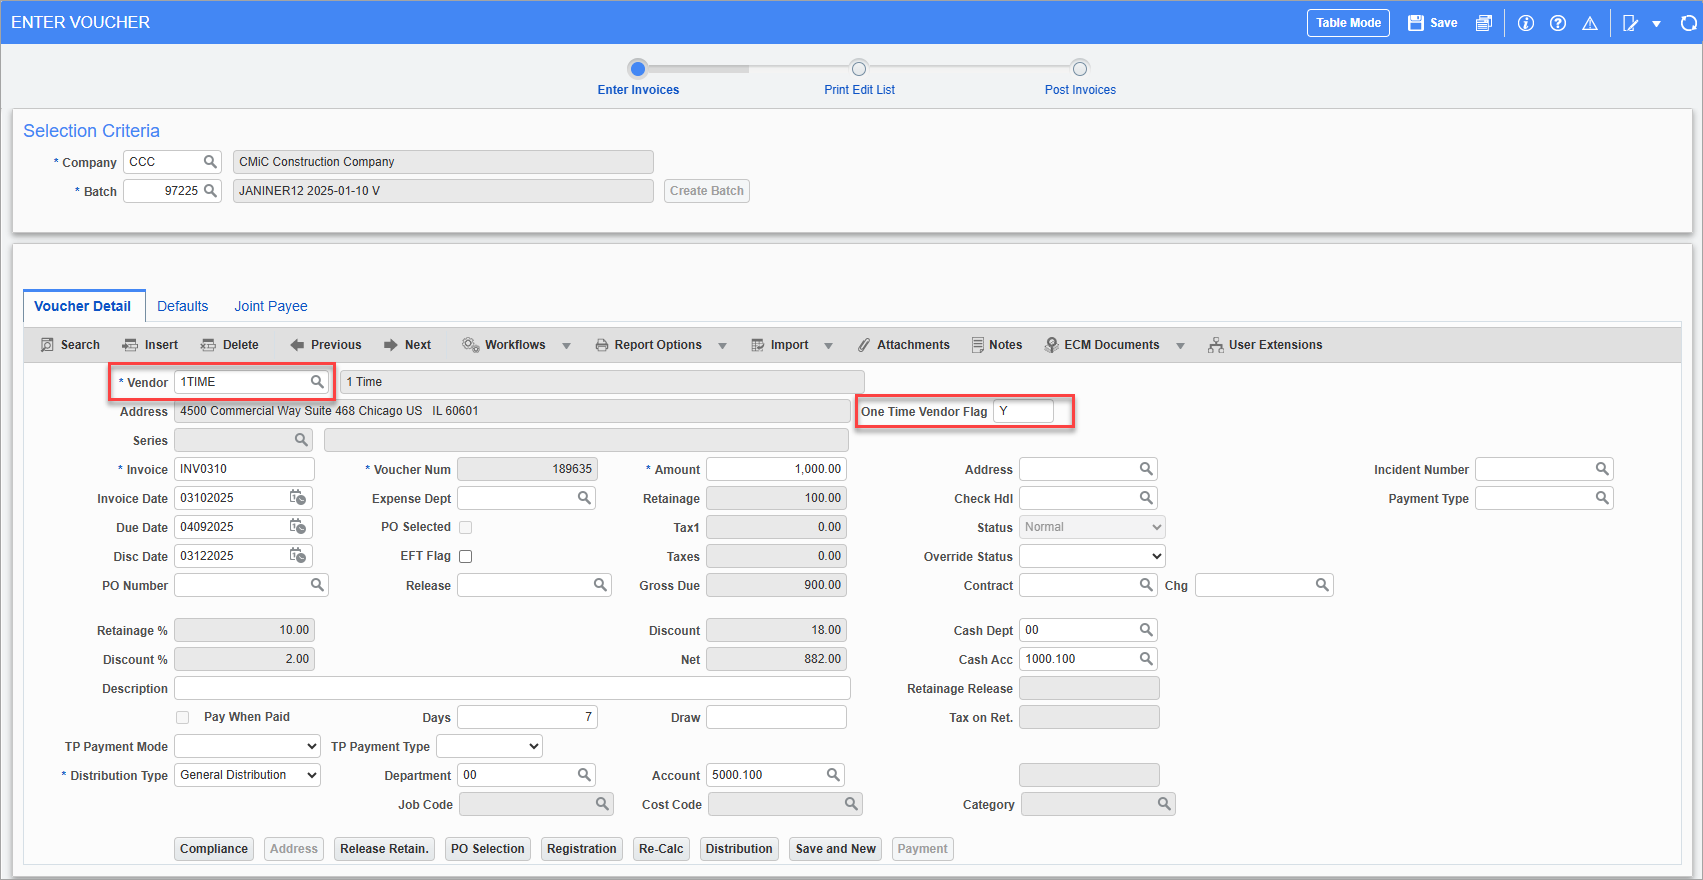Switch to the Joint Payee tab
1703x880 pixels.
point(271,306)
